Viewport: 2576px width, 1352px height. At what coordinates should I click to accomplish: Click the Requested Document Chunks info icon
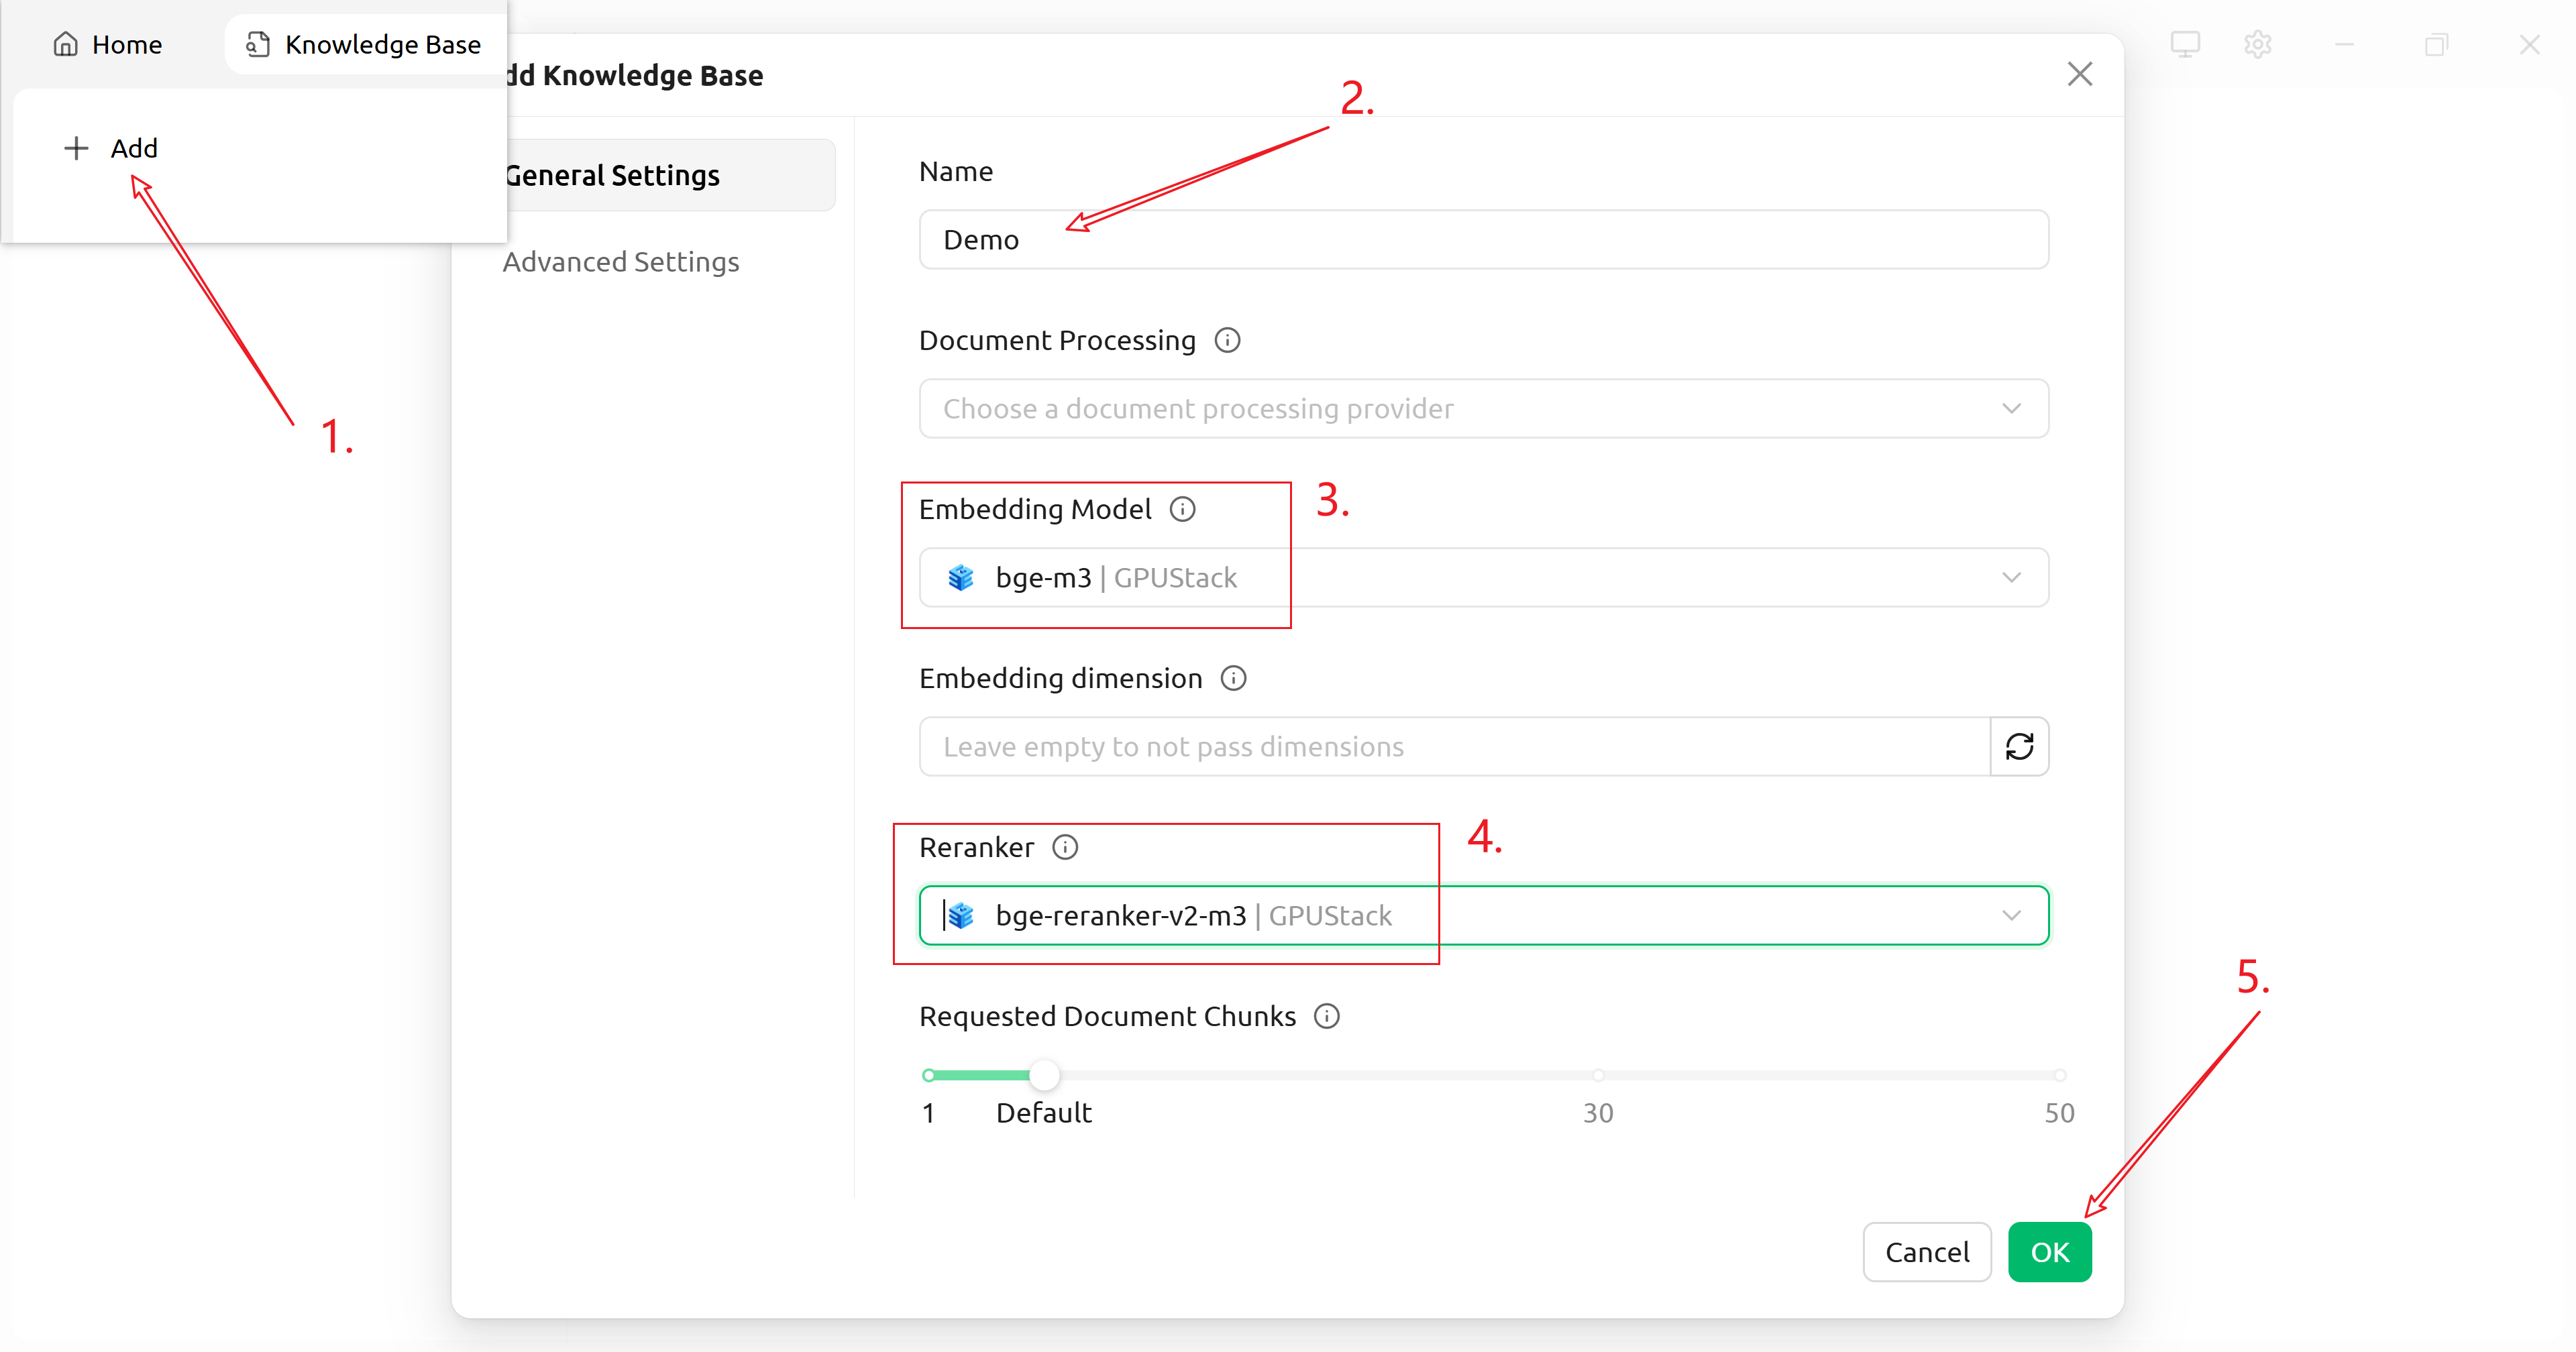click(x=1326, y=1016)
